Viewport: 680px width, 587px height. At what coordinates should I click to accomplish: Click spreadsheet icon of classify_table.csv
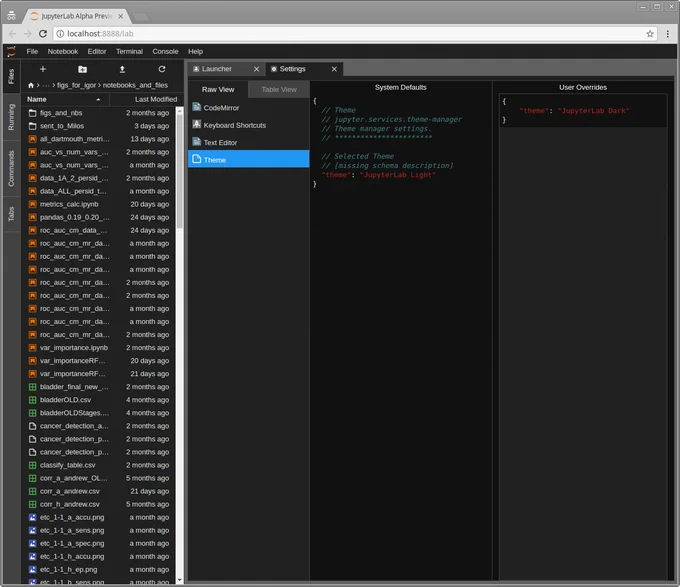coord(32,465)
